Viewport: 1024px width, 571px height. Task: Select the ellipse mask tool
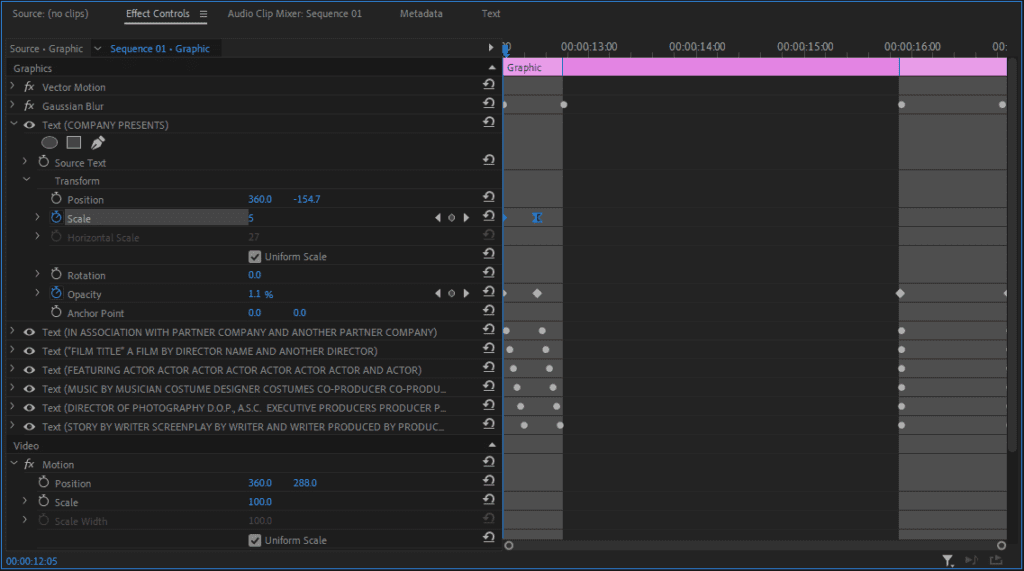click(x=49, y=143)
